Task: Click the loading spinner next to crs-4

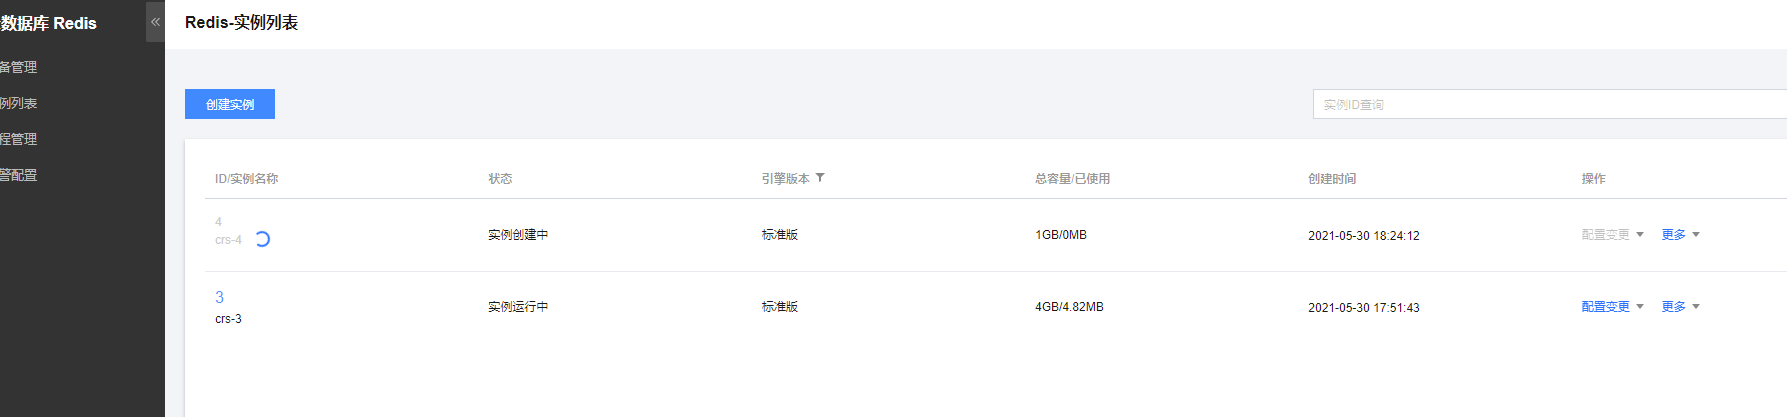Action: click(x=262, y=239)
